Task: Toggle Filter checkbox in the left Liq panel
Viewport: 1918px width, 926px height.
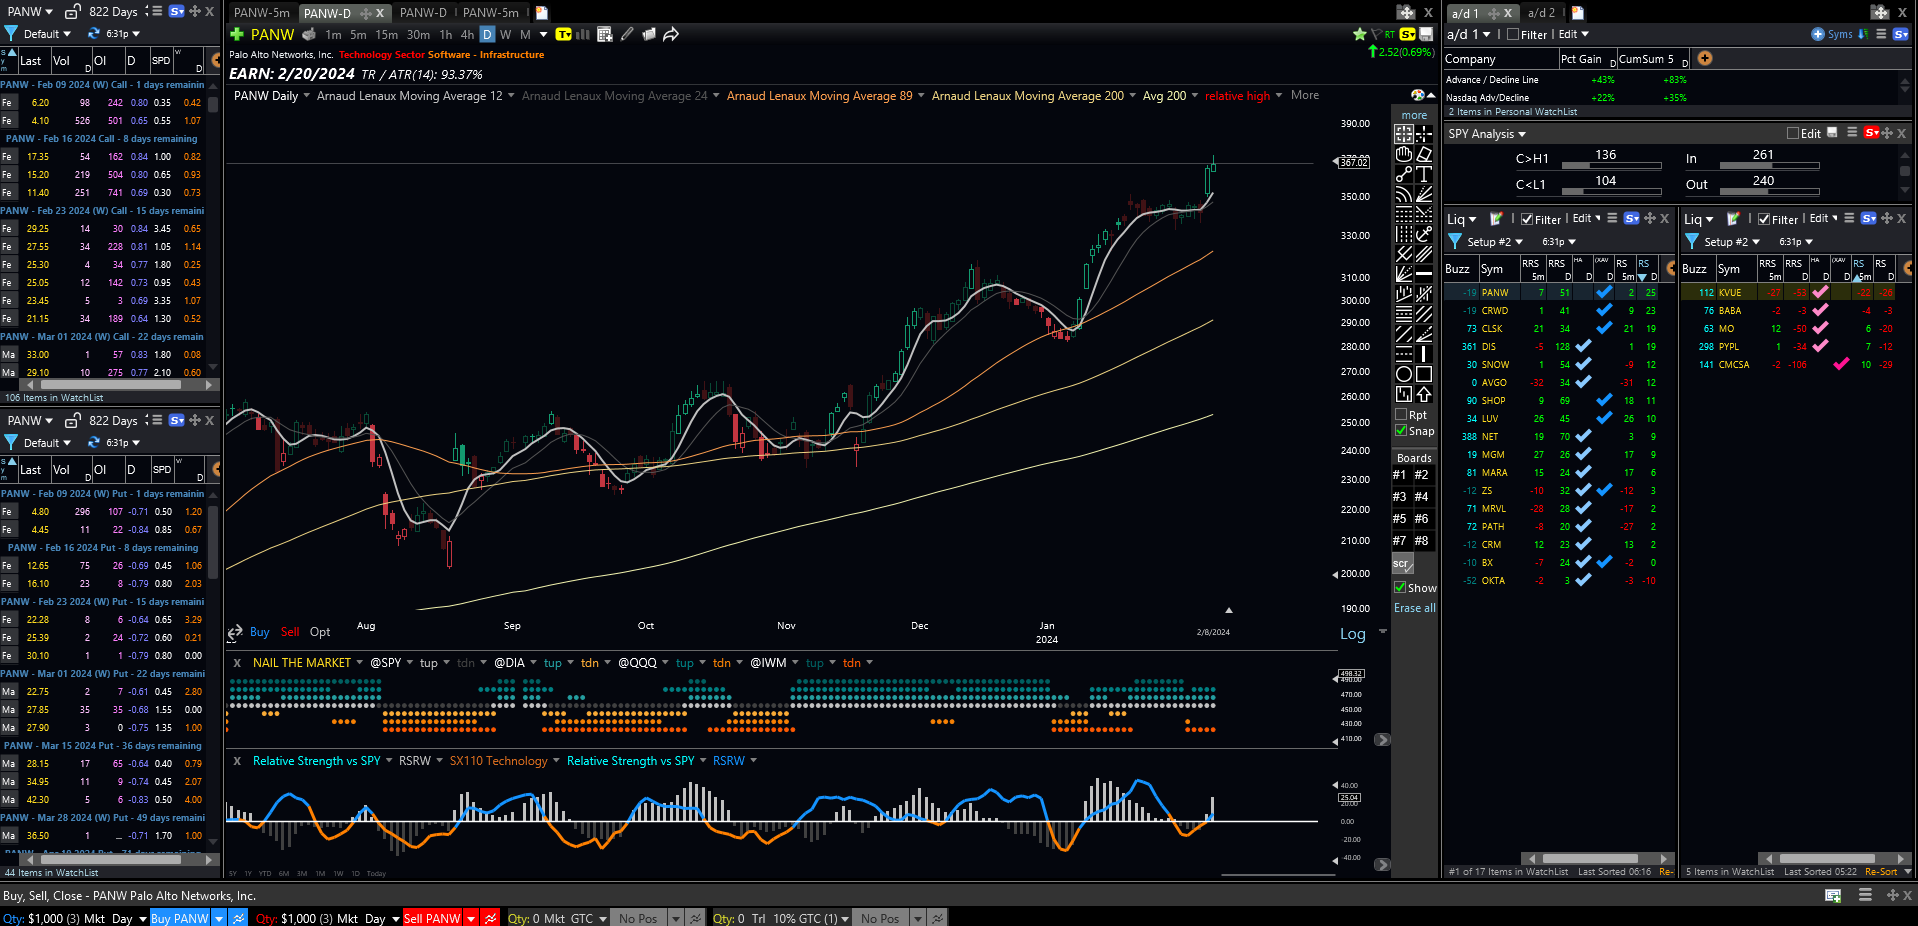Action: (x=1527, y=219)
